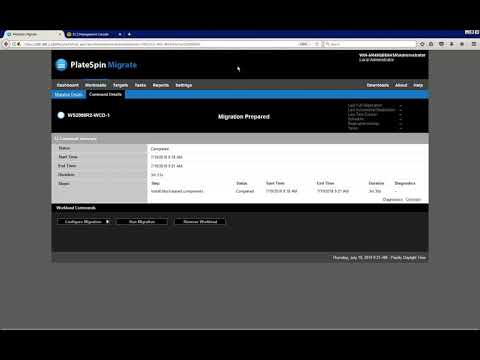The image size is (480, 360).
Task: Open the Tasks menu item
Action: pyautogui.click(x=140, y=85)
